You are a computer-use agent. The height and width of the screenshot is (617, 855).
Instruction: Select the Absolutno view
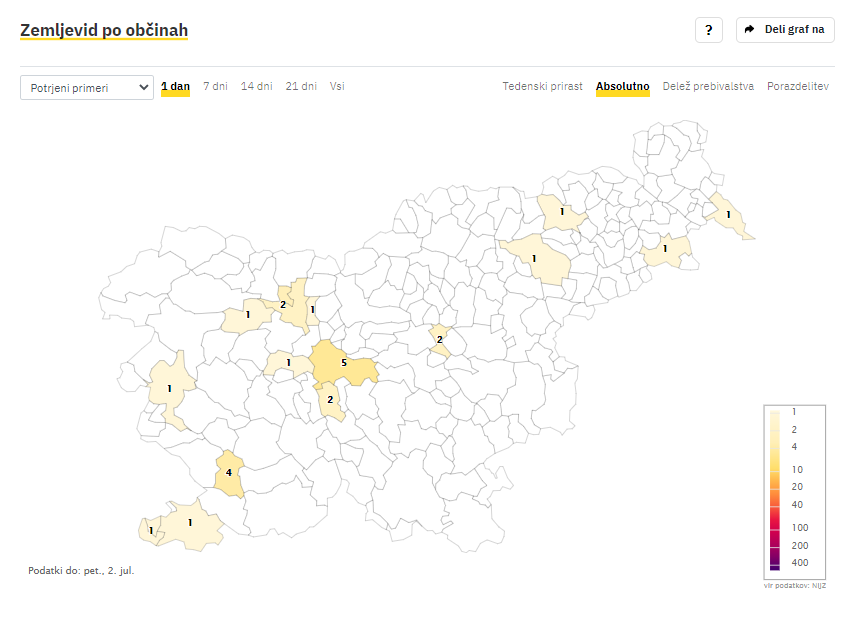click(622, 87)
